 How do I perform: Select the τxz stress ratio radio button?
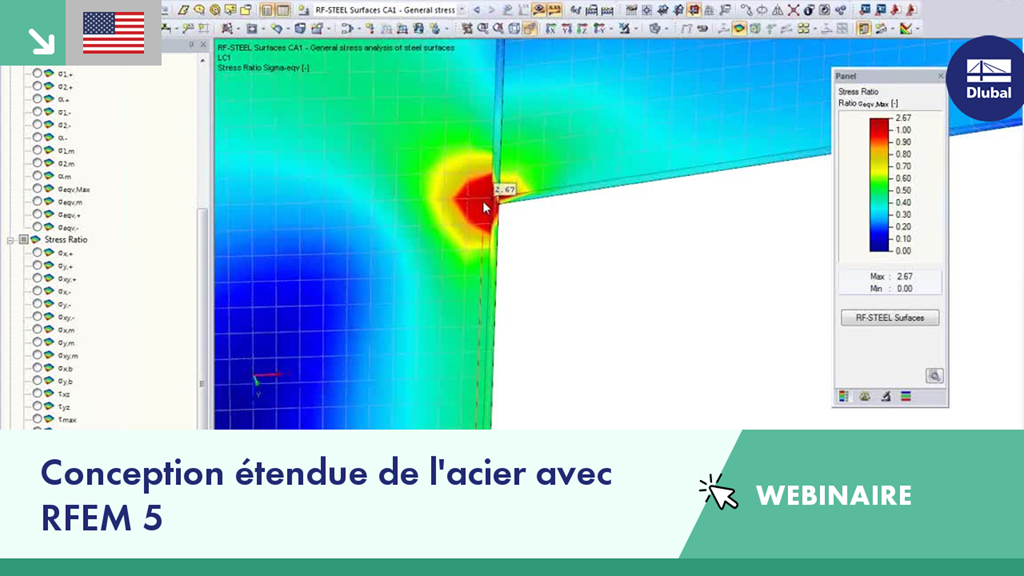37,394
